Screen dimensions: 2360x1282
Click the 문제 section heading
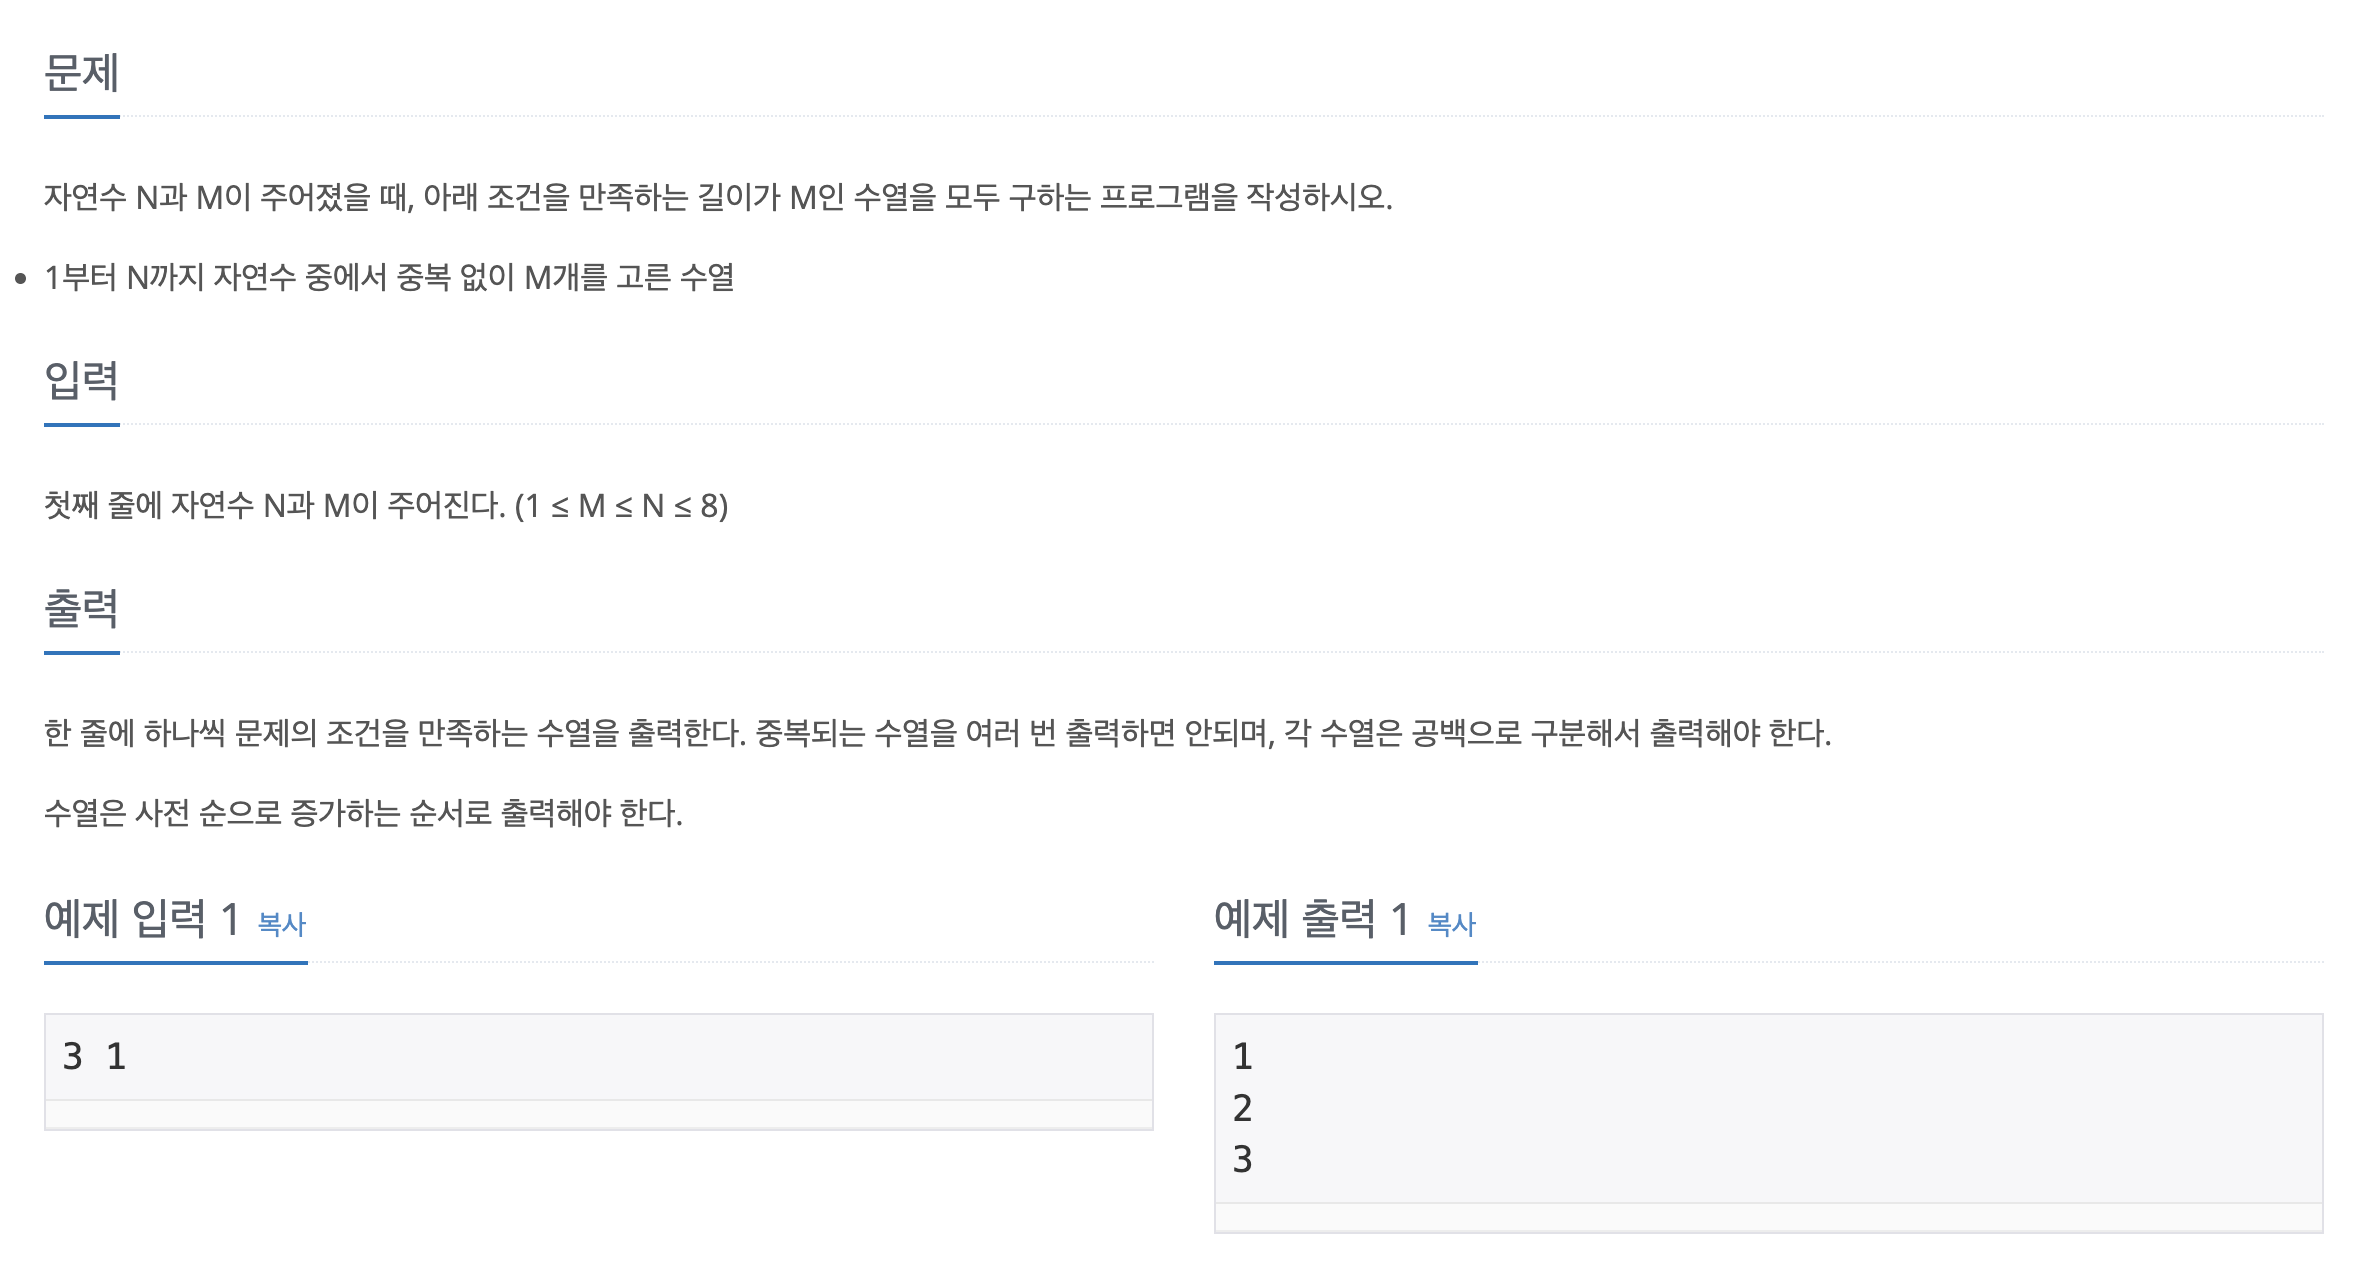pyautogui.click(x=82, y=73)
